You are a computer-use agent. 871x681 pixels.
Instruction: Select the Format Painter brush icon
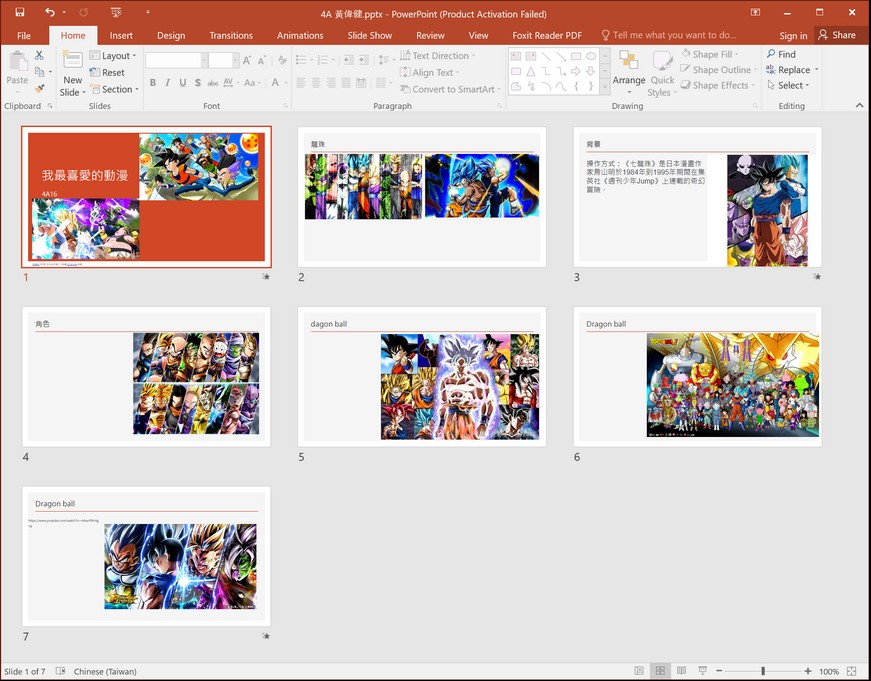[x=39, y=88]
